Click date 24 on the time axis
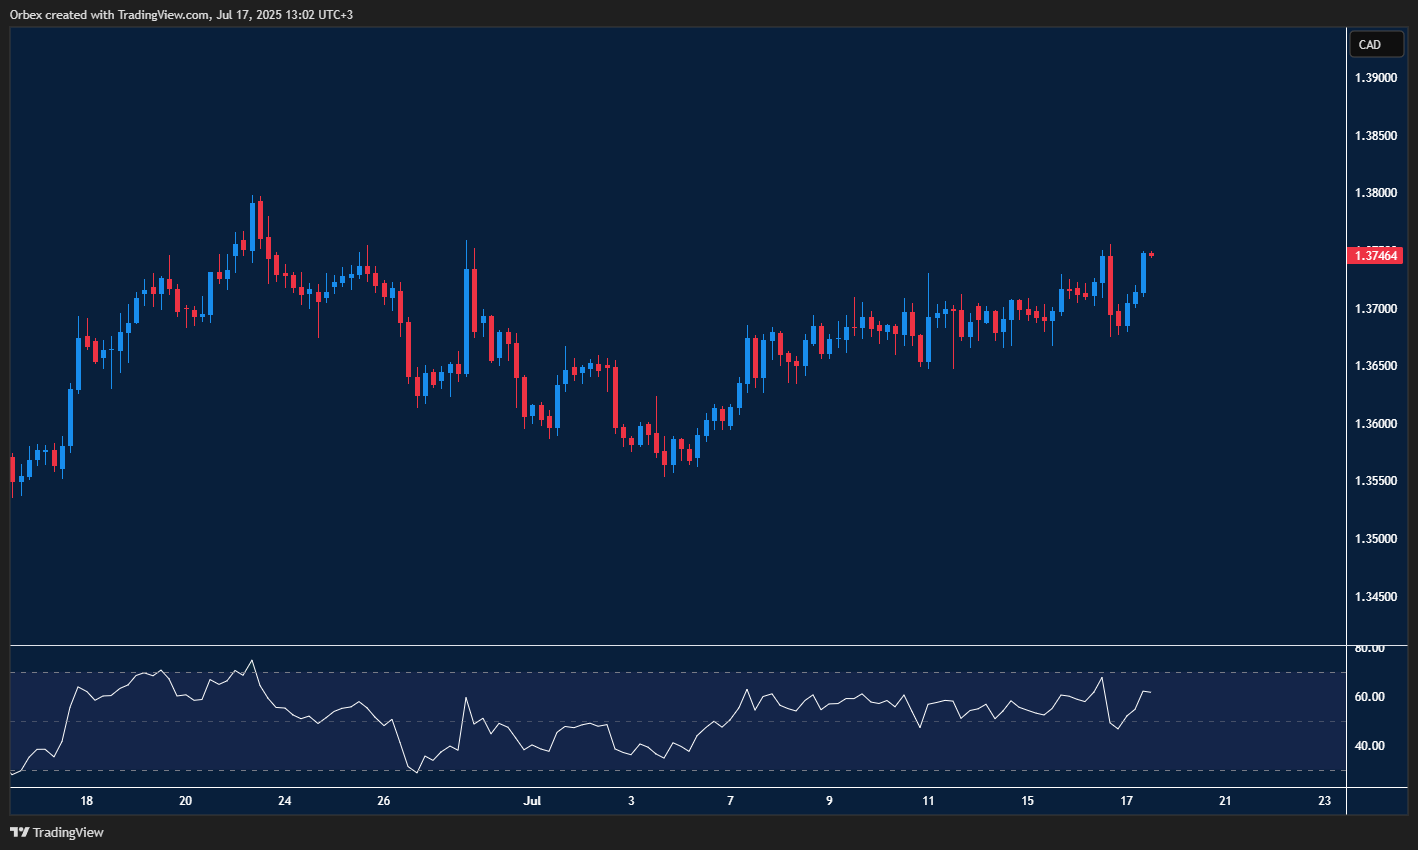This screenshot has width=1418, height=850. [x=285, y=801]
